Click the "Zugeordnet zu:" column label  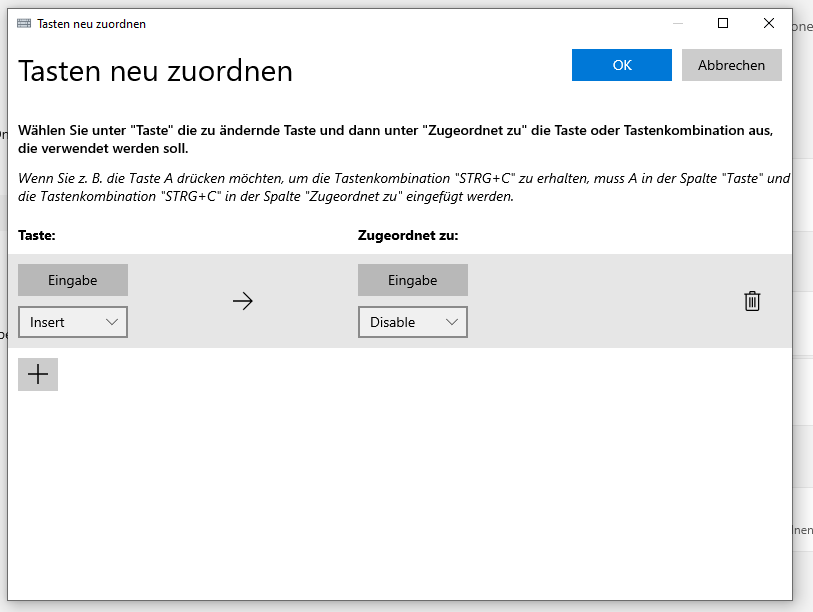point(407,236)
